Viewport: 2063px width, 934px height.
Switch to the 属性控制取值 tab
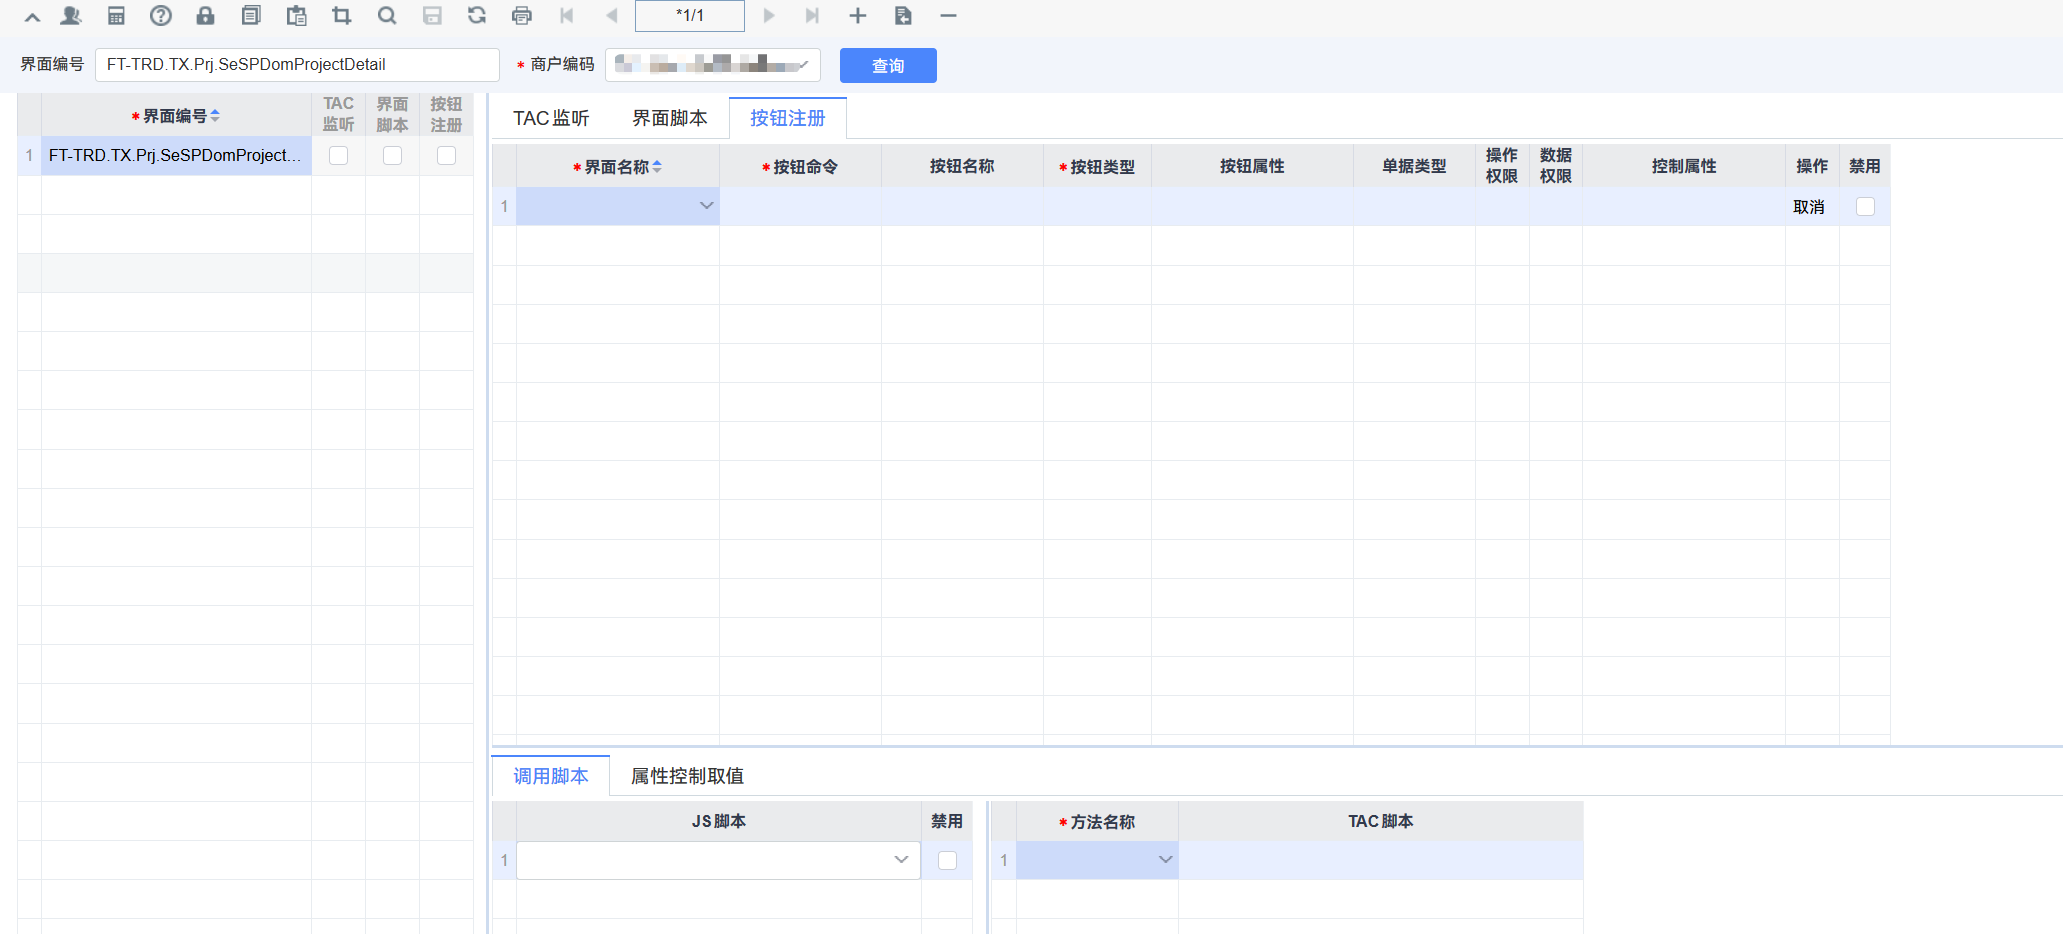[x=687, y=776]
